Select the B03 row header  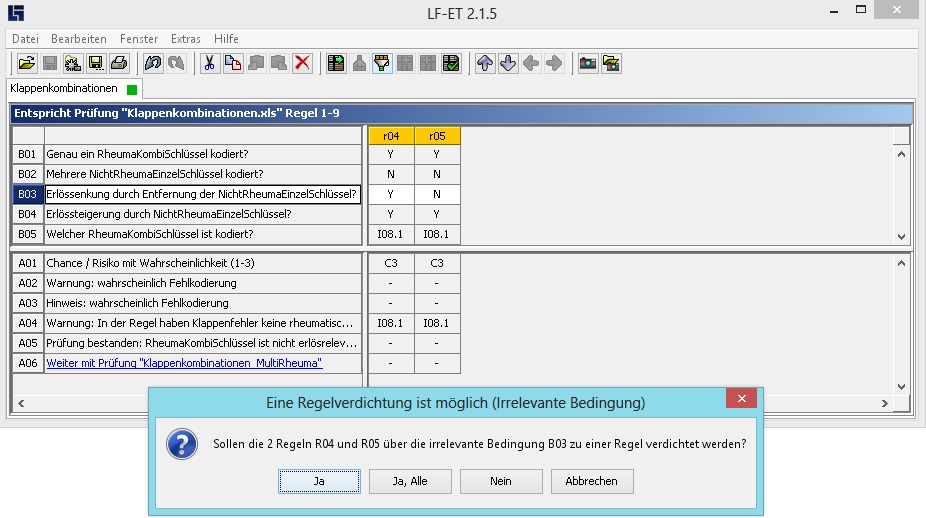[x=28, y=194]
